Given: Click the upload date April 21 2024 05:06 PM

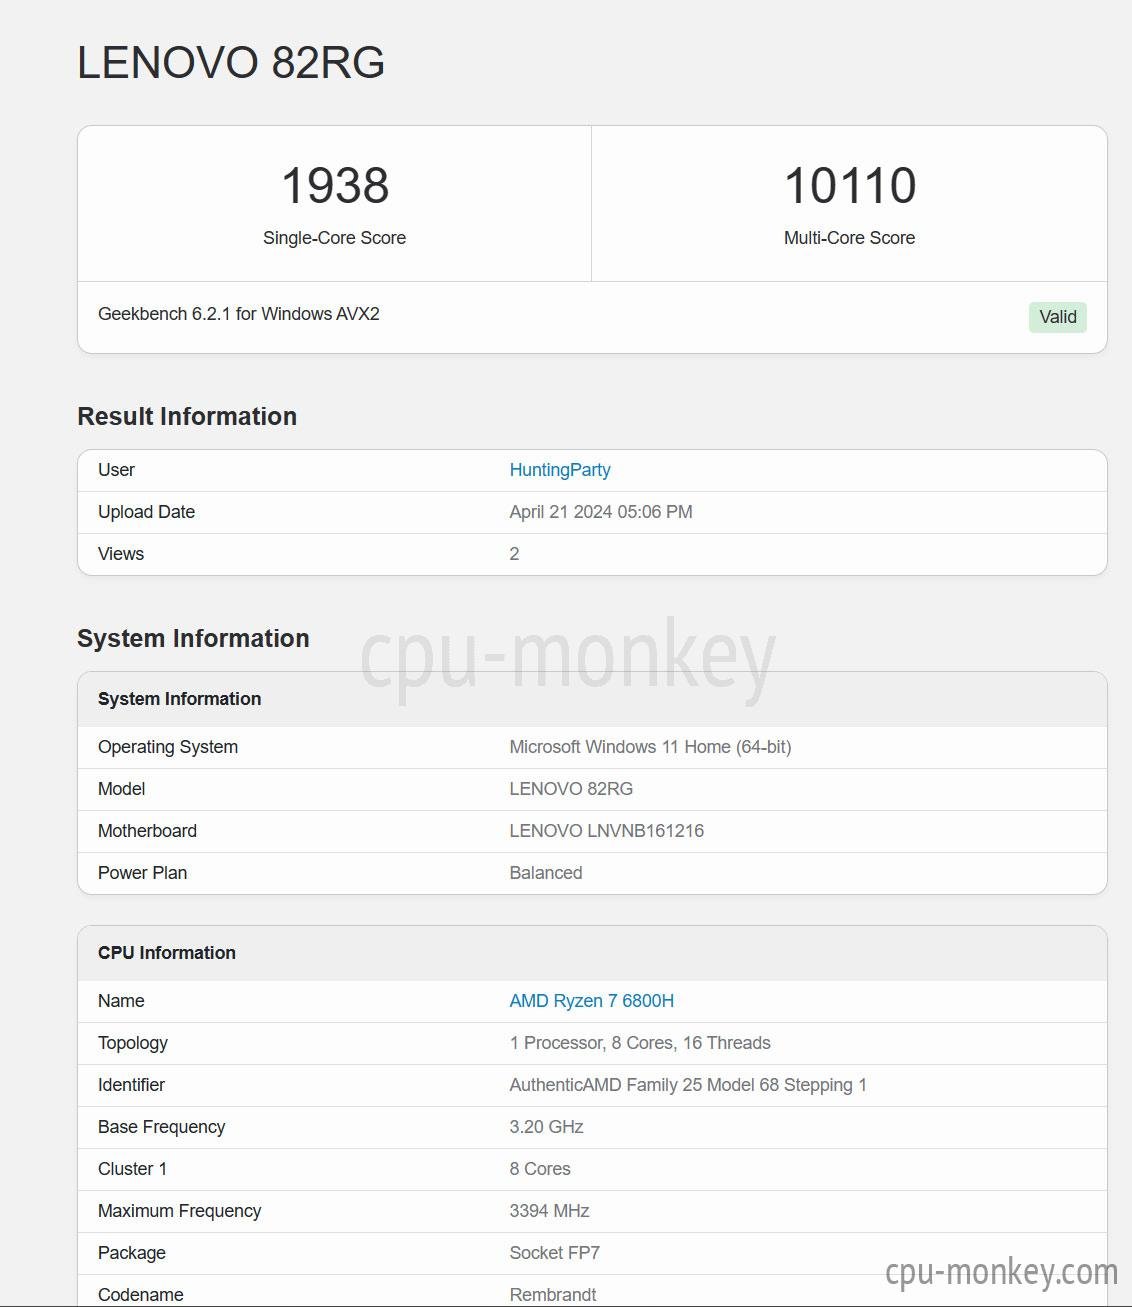Looking at the screenshot, I should point(601,512).
